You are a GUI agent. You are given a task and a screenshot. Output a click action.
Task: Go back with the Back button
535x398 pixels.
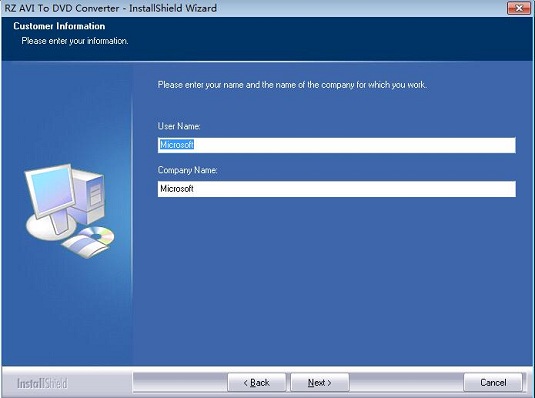pos(257,382)
